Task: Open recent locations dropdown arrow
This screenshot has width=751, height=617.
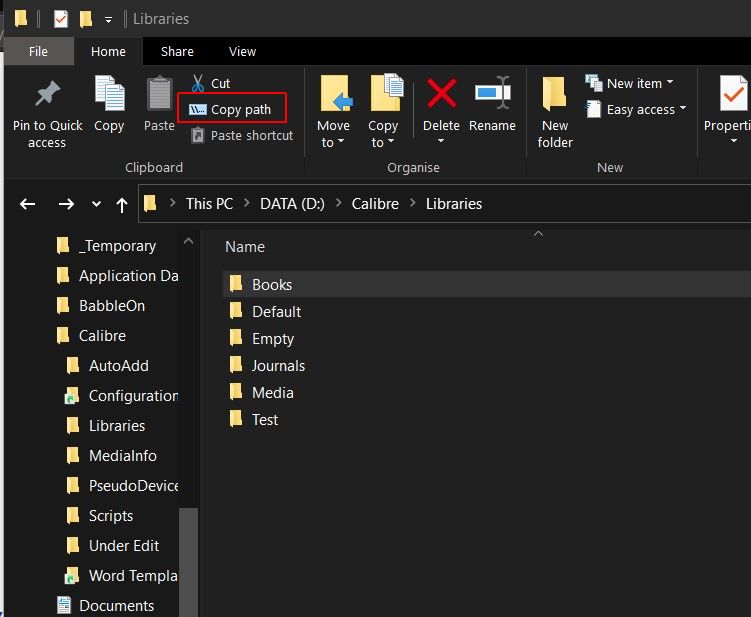Action: [96, 204]
